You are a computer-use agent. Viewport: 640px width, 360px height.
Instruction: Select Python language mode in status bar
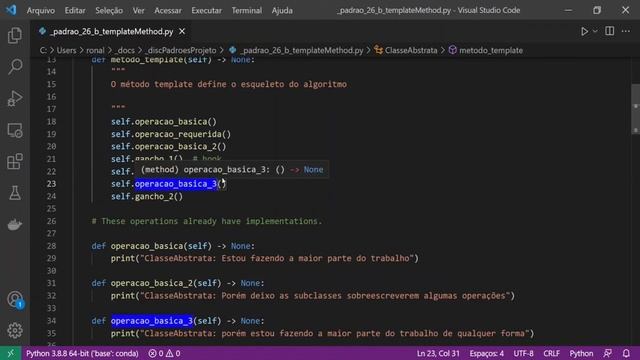581,353
